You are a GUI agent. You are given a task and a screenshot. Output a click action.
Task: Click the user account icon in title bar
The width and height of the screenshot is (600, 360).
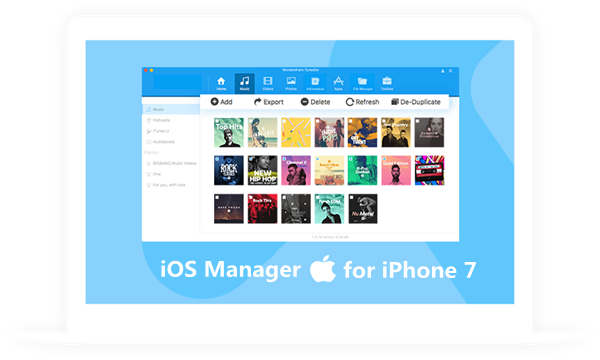(443, 71)
